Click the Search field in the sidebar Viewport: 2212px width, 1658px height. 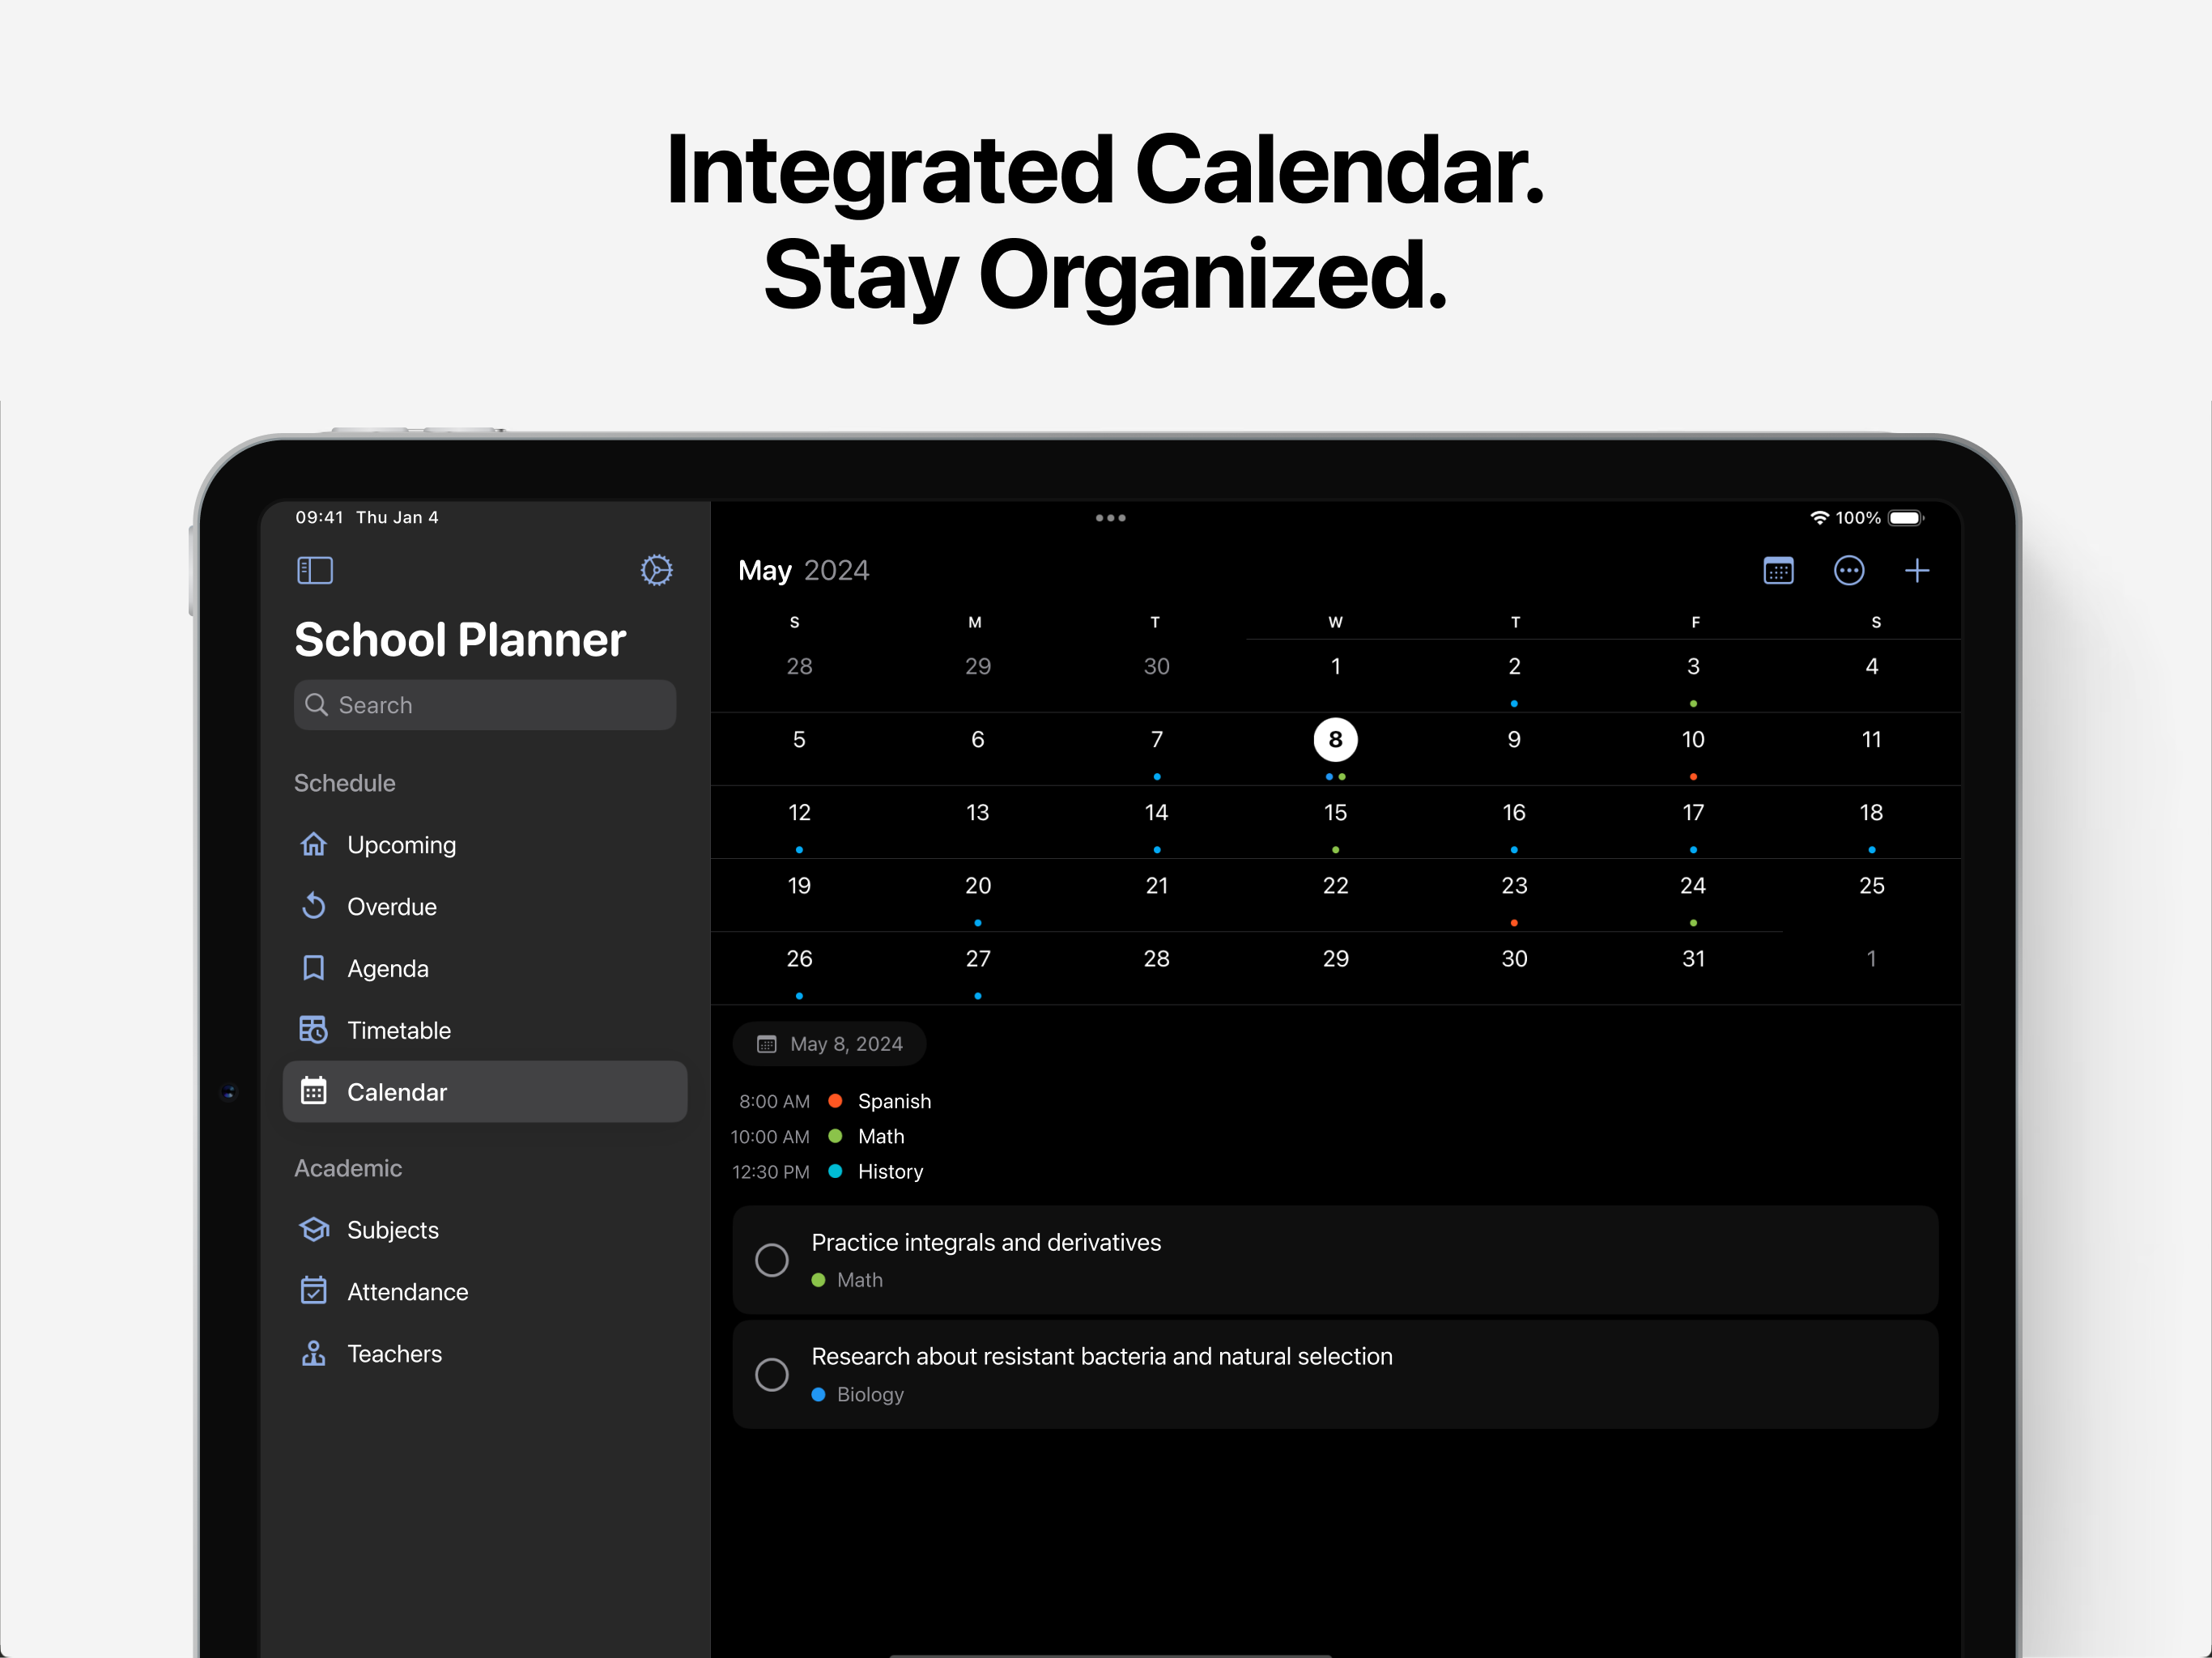484,704
